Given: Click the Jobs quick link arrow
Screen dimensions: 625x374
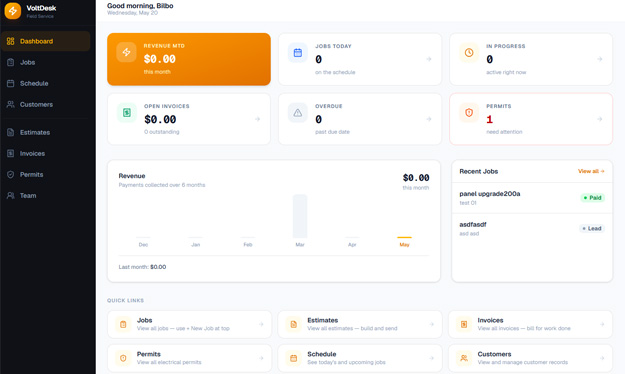Looking at the screenshot, I should pos(261,324).
